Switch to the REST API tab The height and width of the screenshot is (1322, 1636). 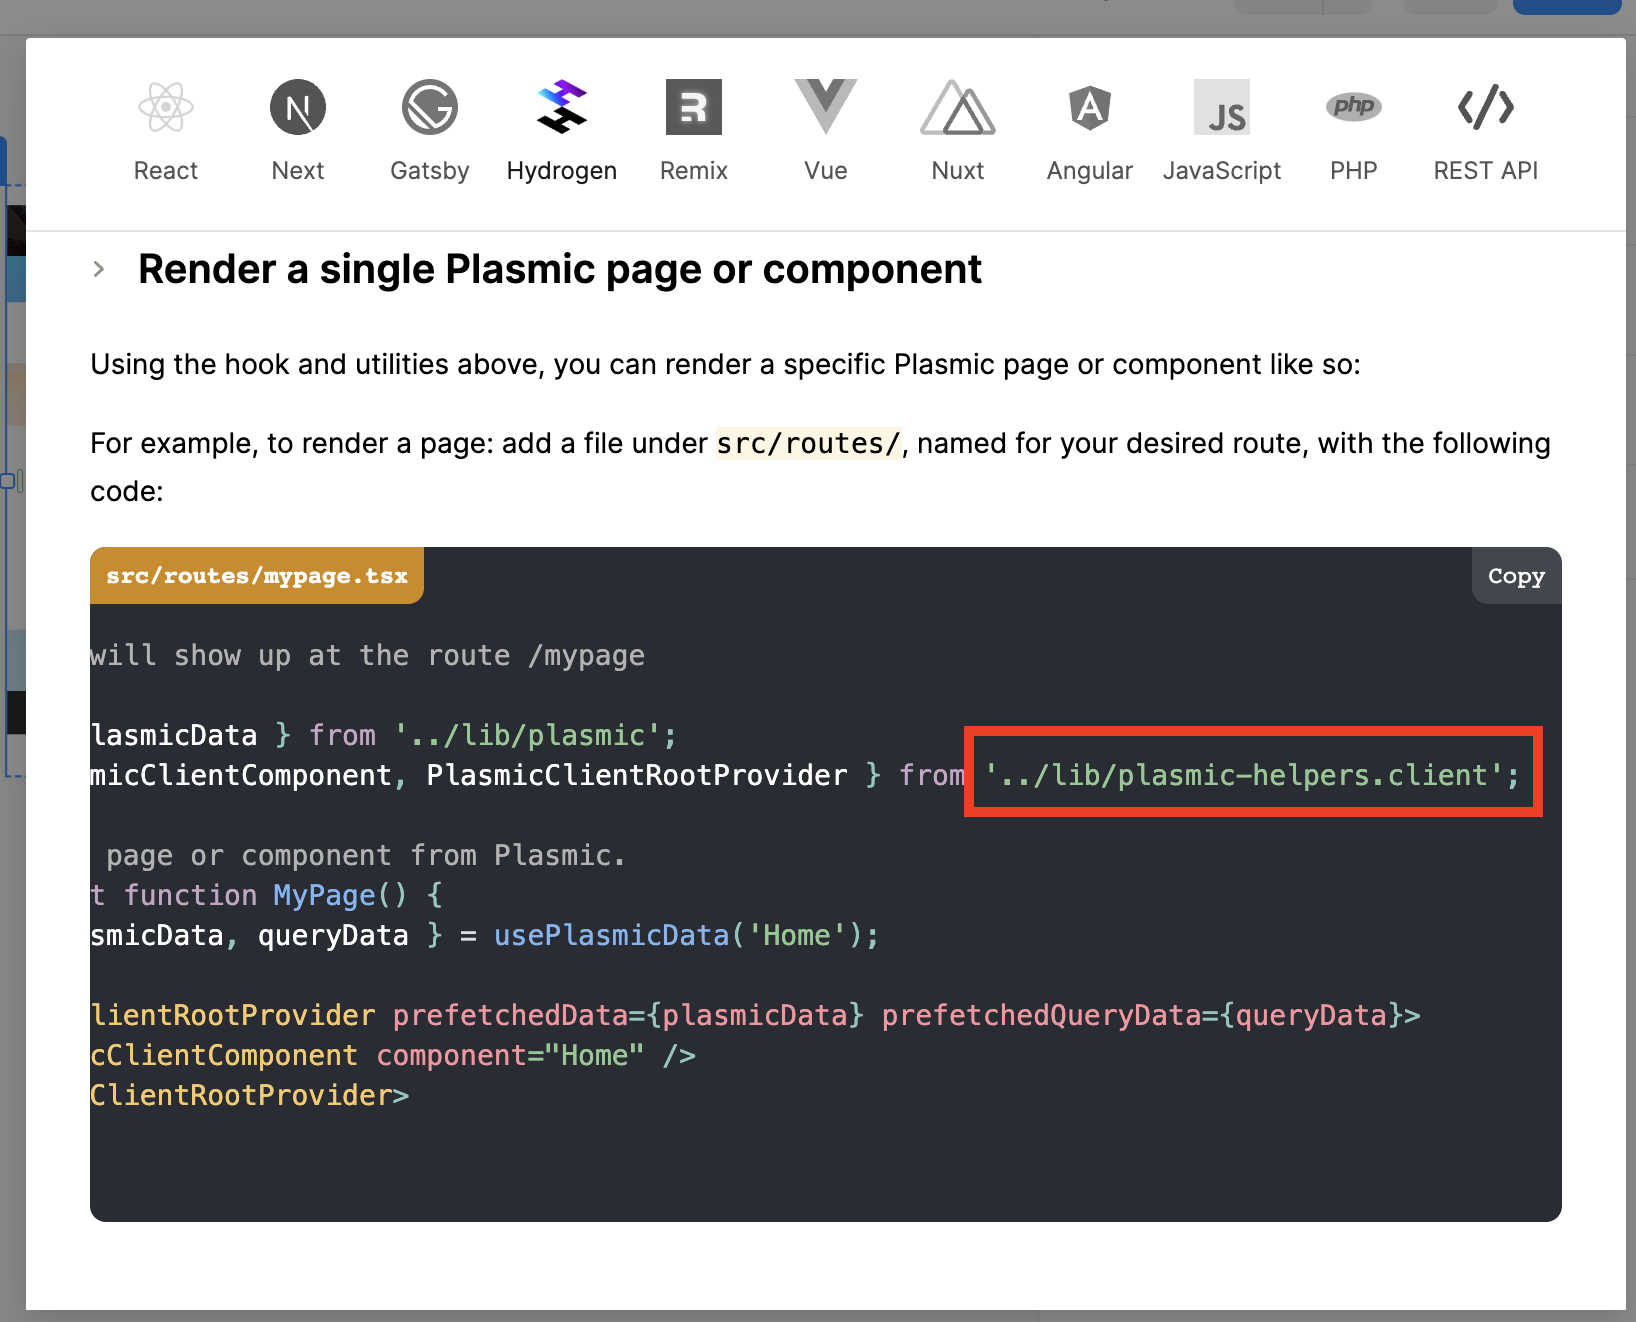(1485, 131)
